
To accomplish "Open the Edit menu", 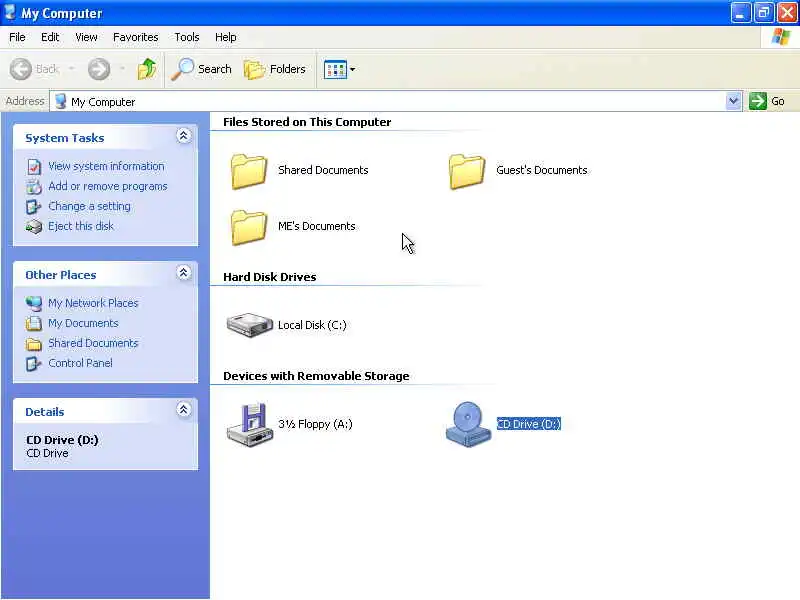I will (x=50, y=37).
